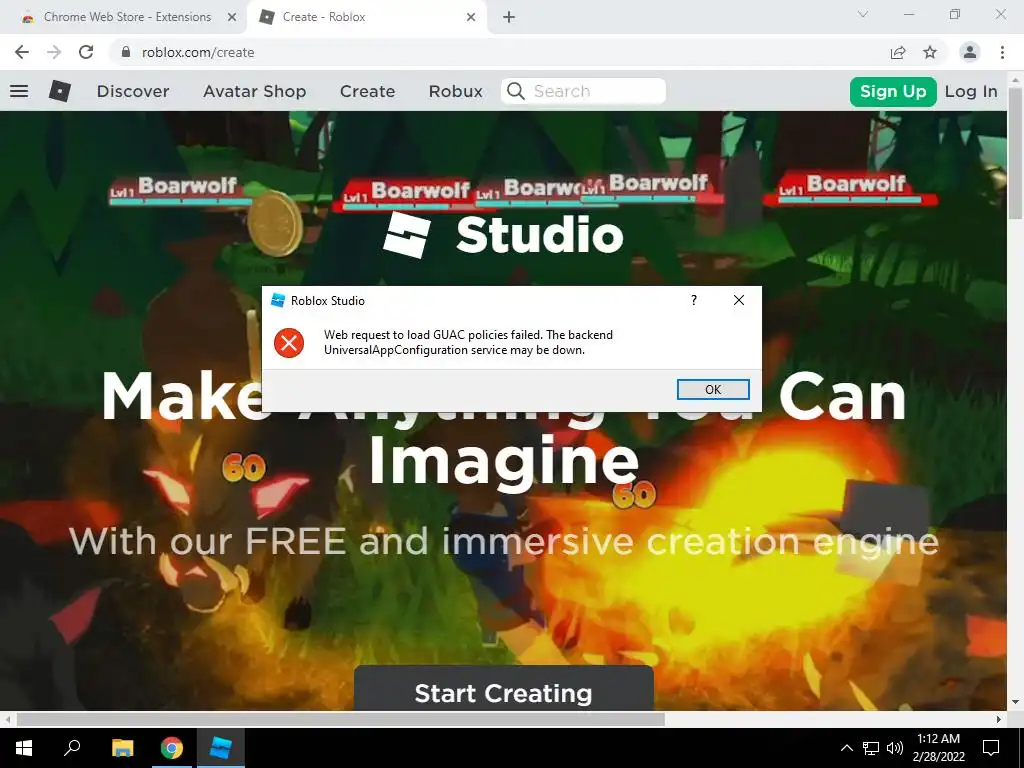
Task: Open the Chrome profile avatar icon
Action: [970, 52]
